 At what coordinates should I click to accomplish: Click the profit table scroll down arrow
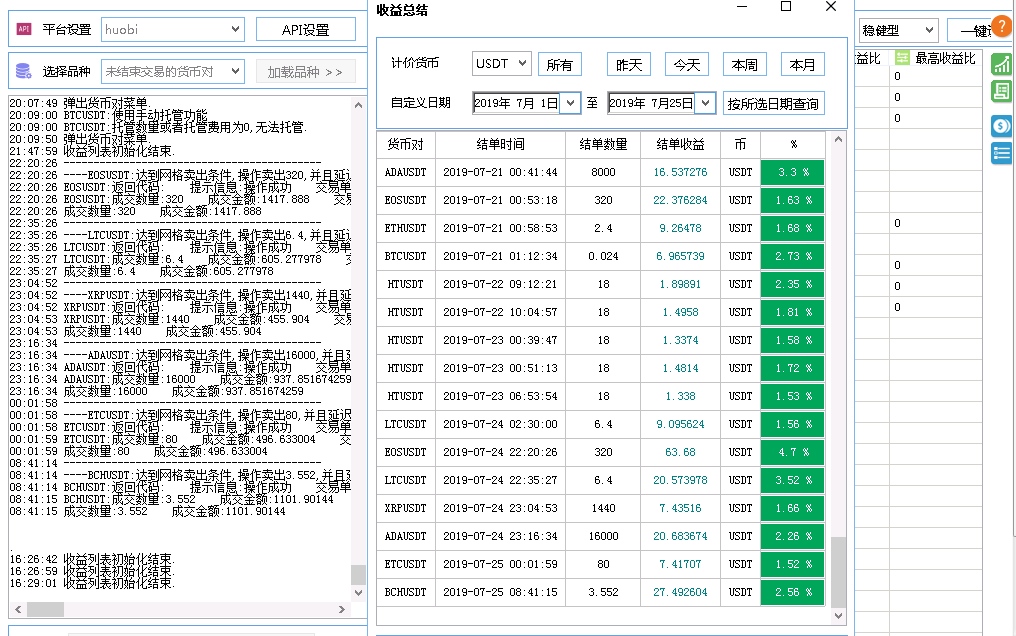(838, 616)
